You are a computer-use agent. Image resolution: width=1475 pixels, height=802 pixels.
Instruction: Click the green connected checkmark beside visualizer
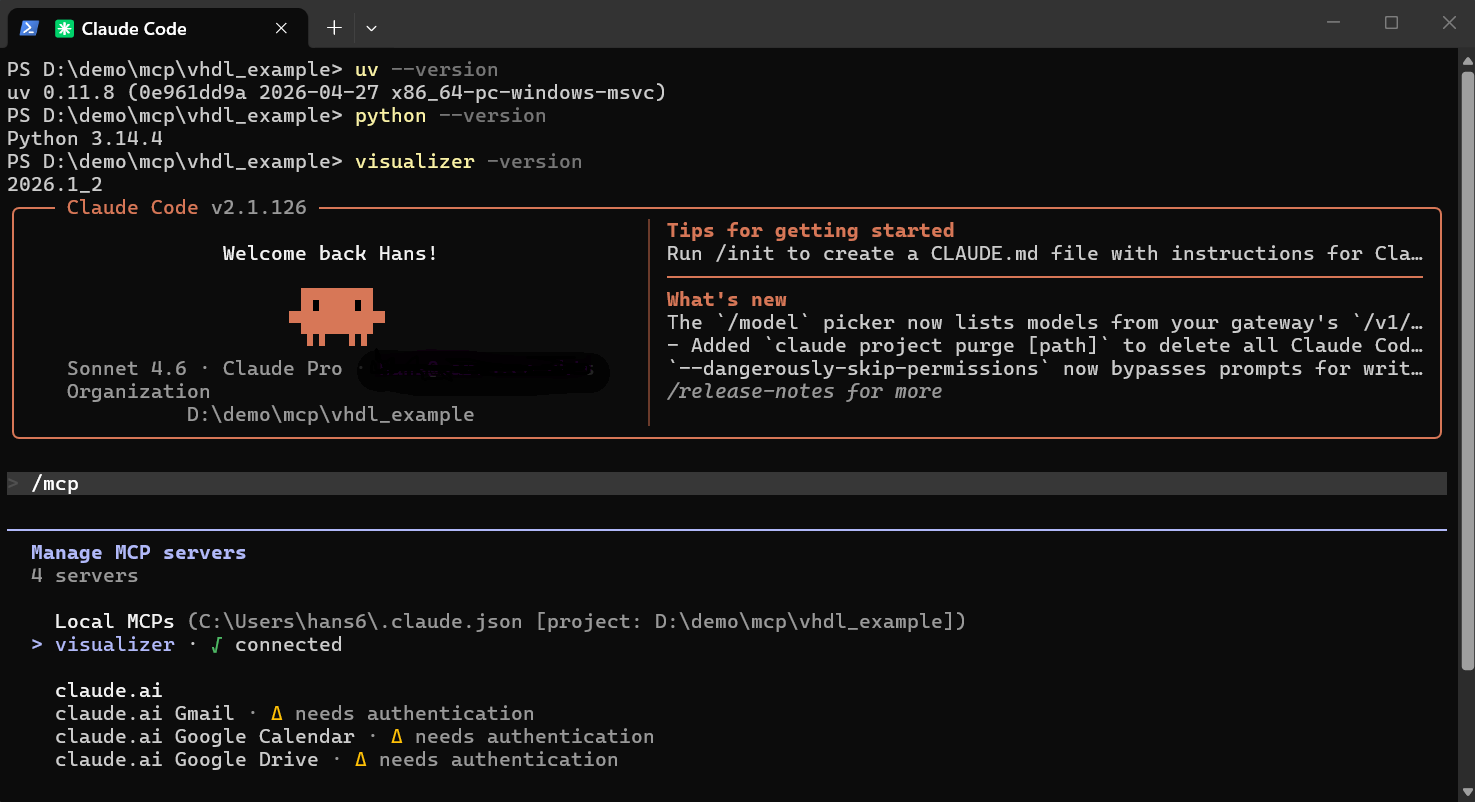215,645
